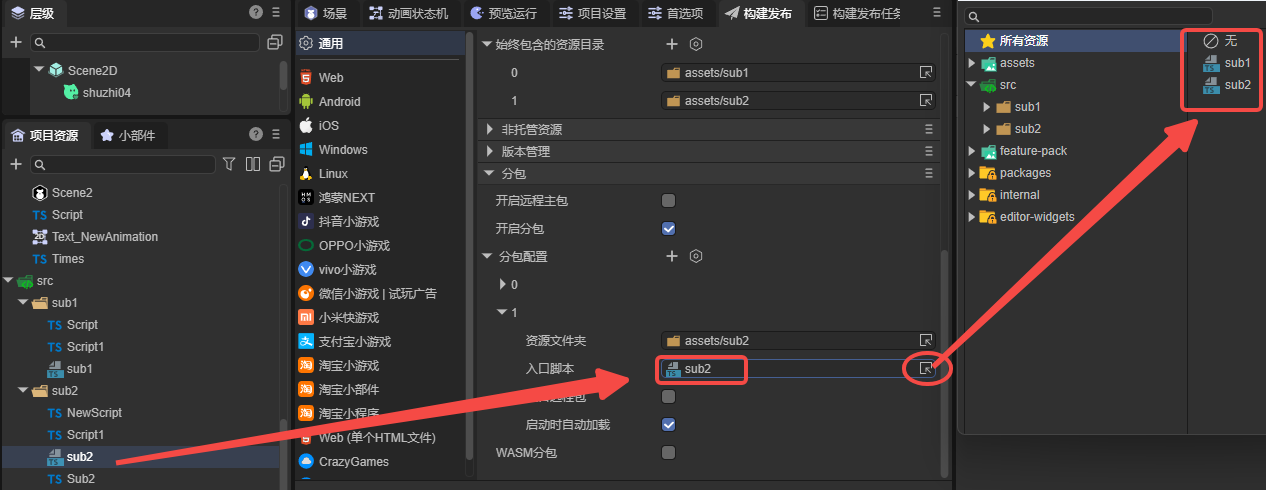Add a new node in the hierarchy panel
This screenshot has height=490, width=1266.
[x=15, y=42]
